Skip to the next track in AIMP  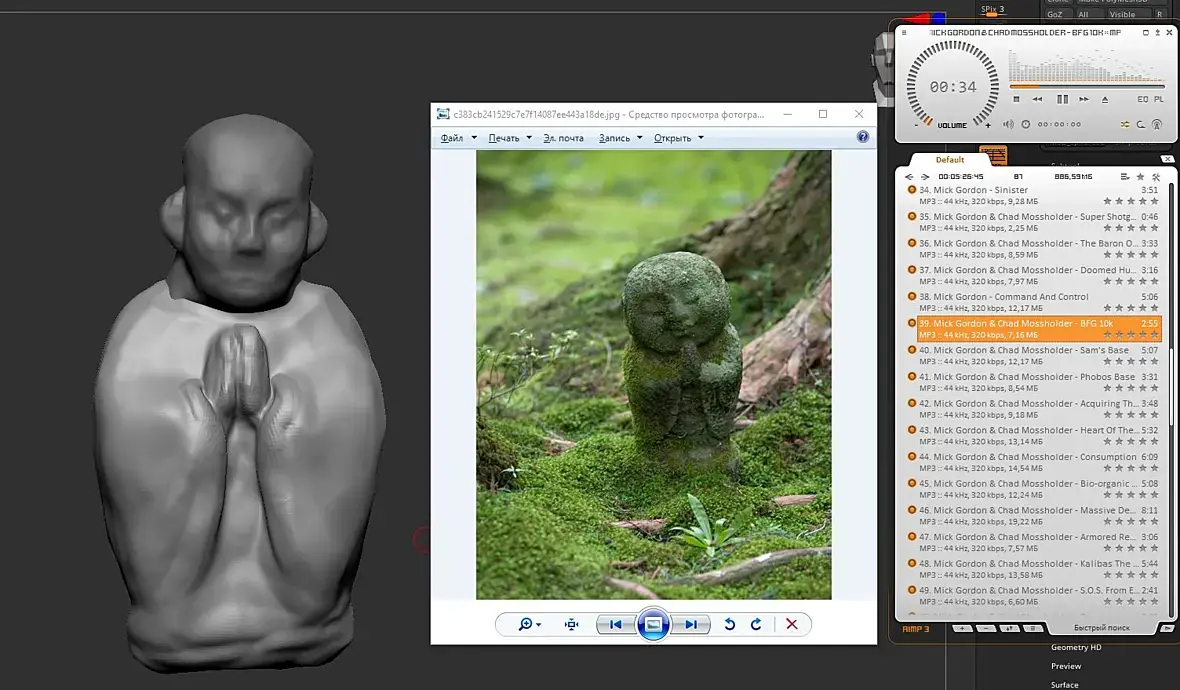point(1084,99)
